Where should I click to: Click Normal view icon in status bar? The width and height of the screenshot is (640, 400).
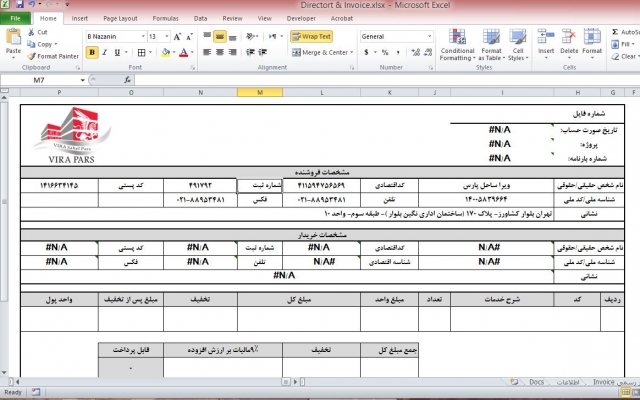point(626,392)
